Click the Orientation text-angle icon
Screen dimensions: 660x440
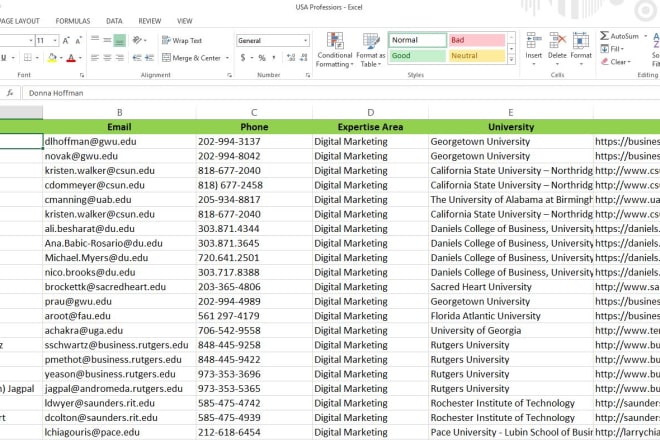point(137,40)
